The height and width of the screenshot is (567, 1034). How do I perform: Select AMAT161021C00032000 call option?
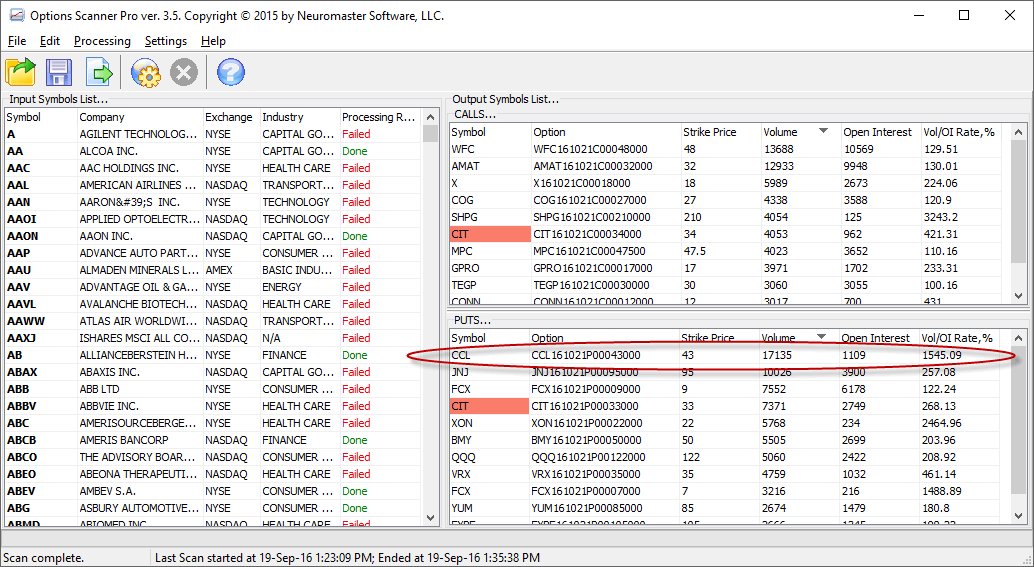pyautogui.click(x=593, y=166)
